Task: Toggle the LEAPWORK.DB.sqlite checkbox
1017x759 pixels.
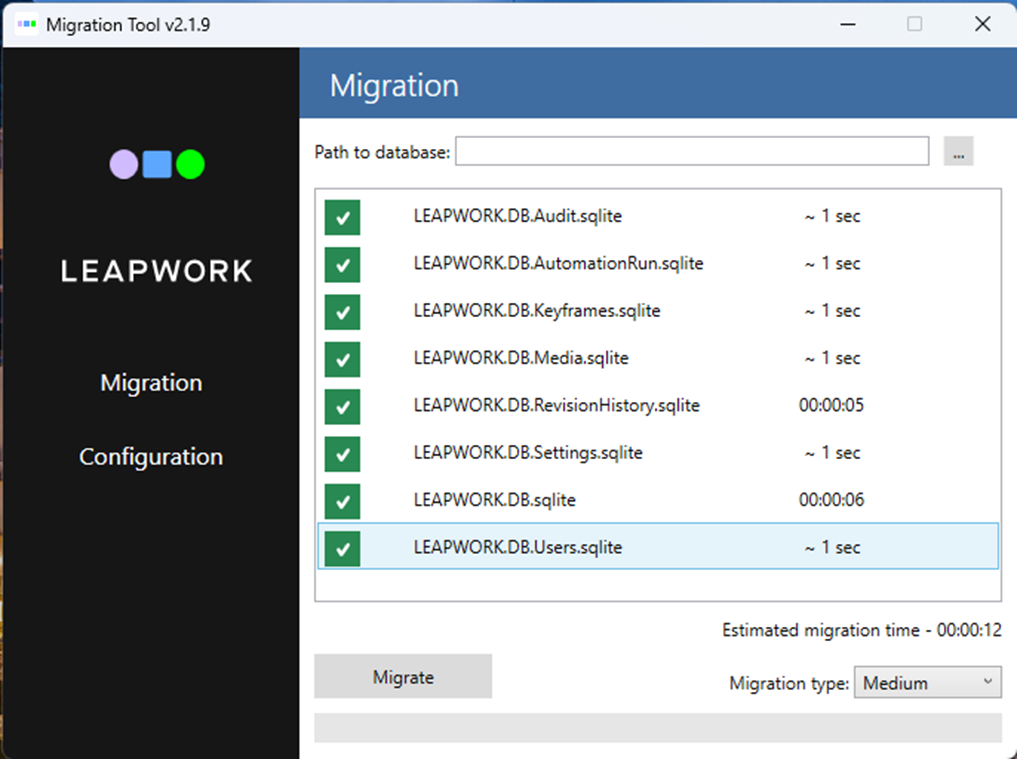Action: click(x=342, y=501)
